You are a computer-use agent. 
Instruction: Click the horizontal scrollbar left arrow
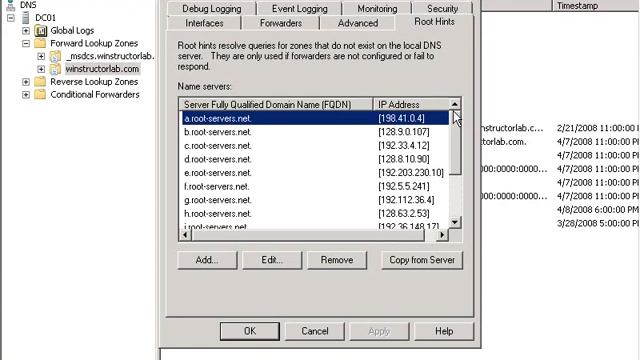185,235
